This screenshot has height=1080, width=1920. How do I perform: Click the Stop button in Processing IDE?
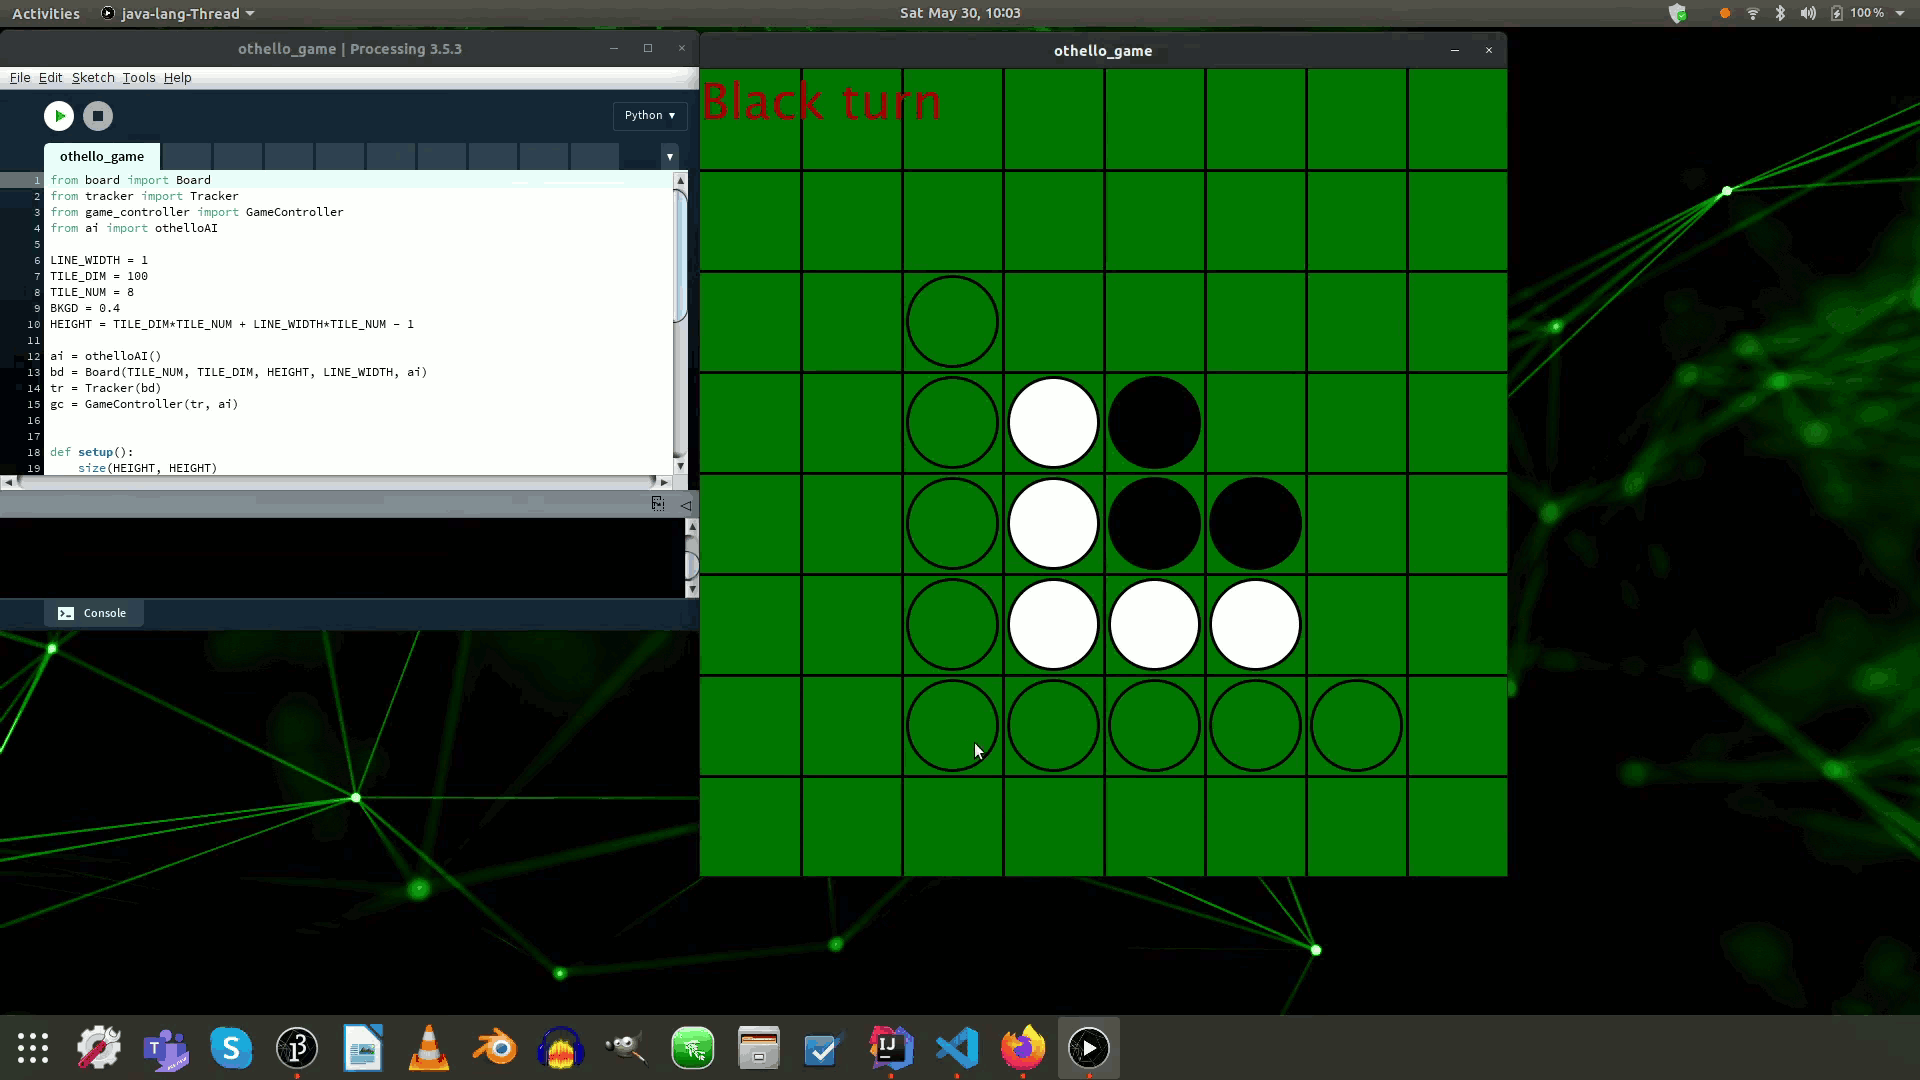pyautogui.click(x=98, y=115)
